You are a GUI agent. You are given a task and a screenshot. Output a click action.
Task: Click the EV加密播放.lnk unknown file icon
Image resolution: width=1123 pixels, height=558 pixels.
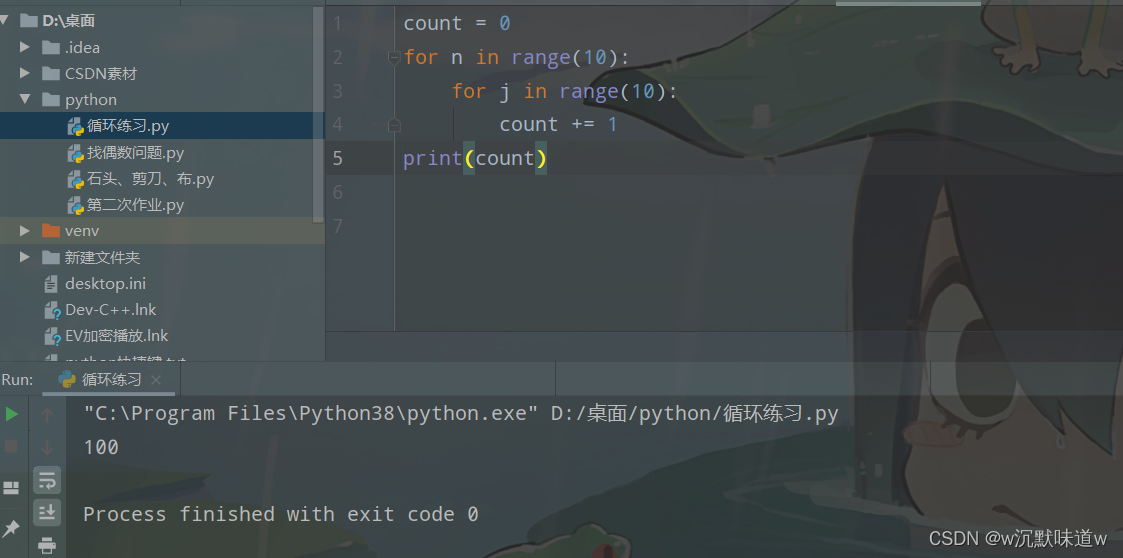[x=52, y=336]
